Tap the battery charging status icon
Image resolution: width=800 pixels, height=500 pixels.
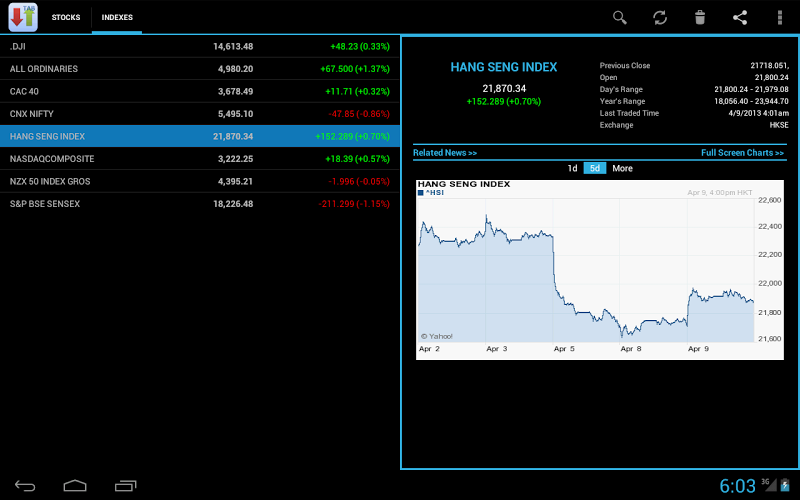tap(785, 485)
